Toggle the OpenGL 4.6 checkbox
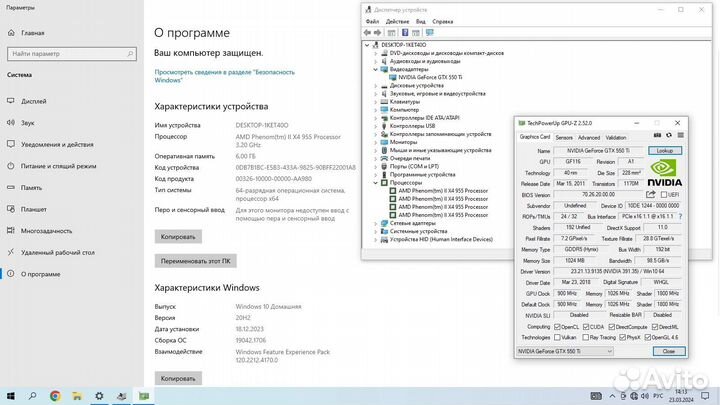The width and height of the screenshot is (720, 405). (647, 338)
